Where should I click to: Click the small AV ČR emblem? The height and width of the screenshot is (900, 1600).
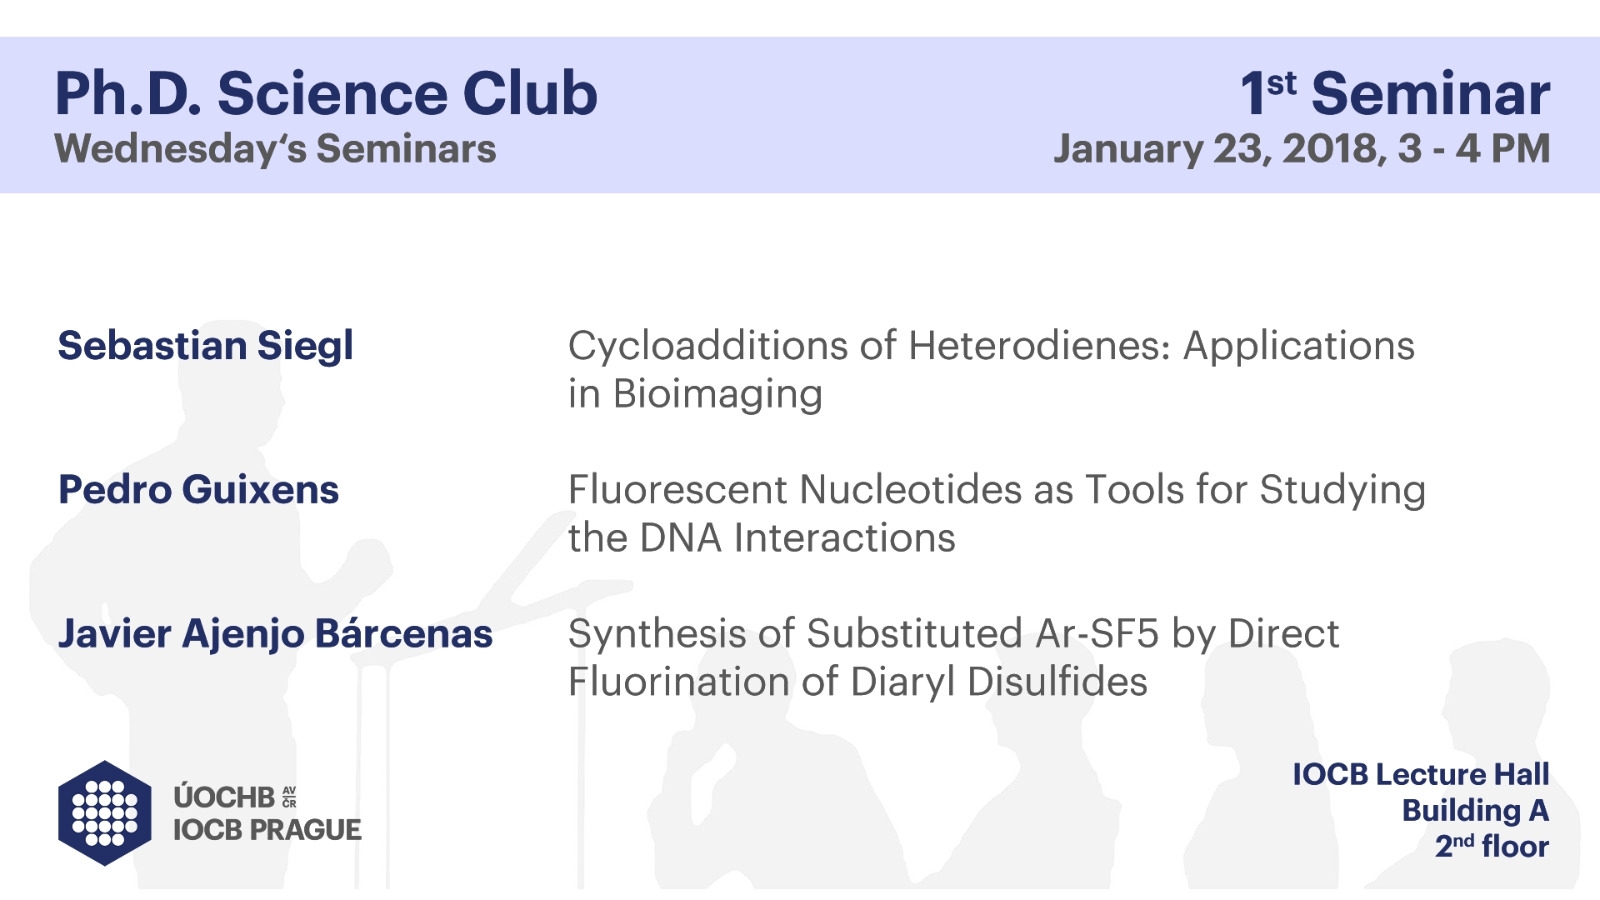[289, 796]
